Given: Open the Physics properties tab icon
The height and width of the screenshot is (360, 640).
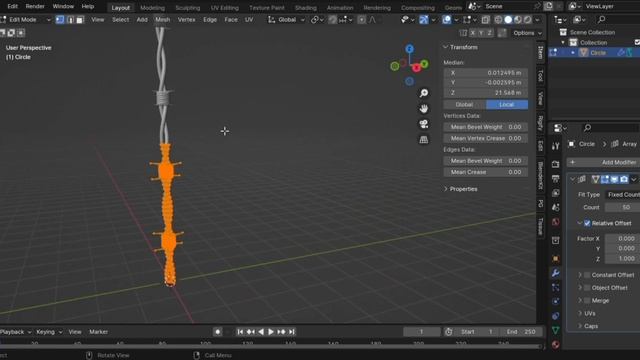Looking at the screenshot, I should click(556, 302).
